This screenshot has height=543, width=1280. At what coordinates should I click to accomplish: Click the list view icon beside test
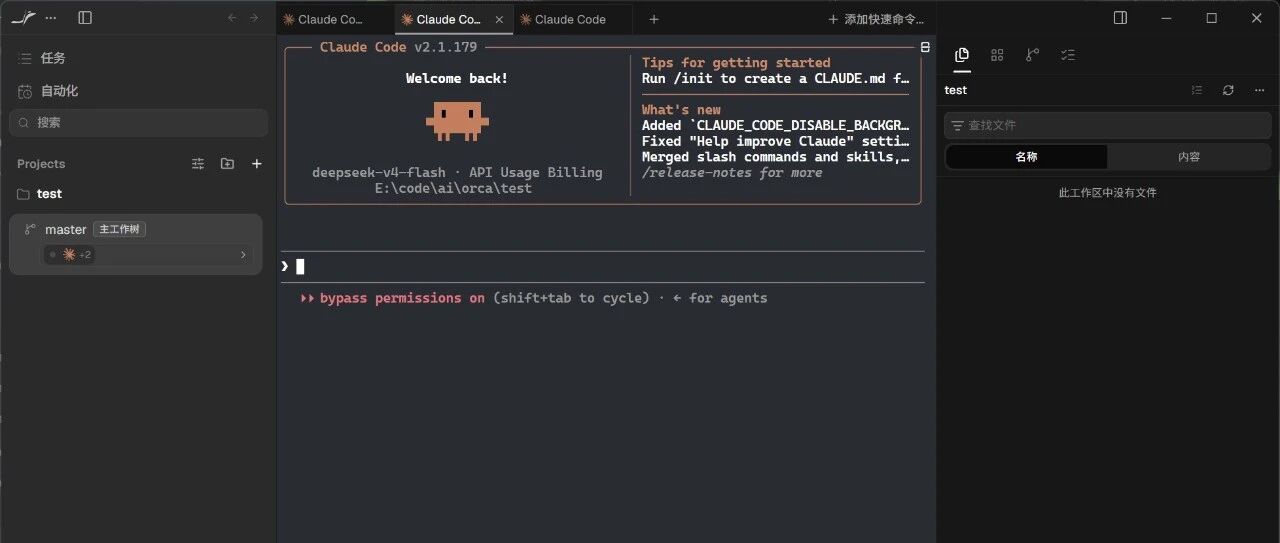click(x=1197, y=90)
